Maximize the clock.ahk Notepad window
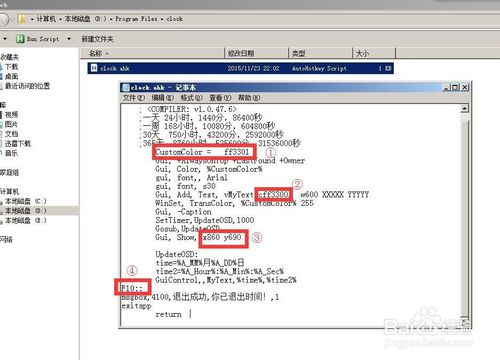Viewport: 500px width, 360px height. pos(455,87)
